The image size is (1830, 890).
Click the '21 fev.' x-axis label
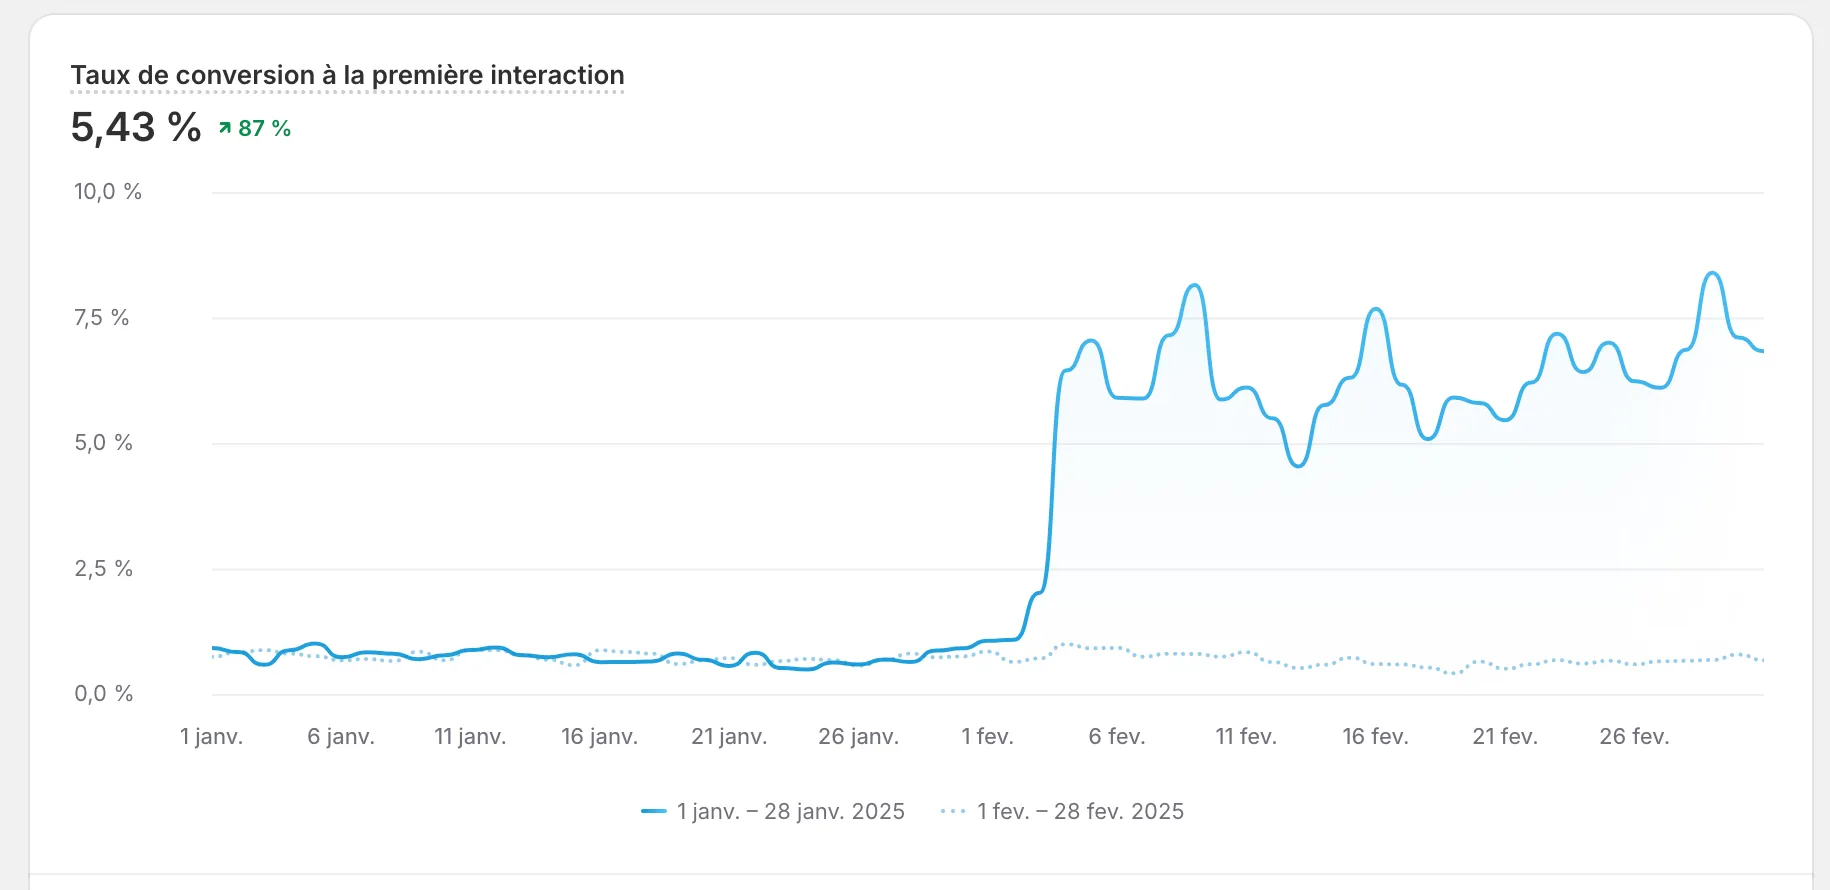point(1505,737)
